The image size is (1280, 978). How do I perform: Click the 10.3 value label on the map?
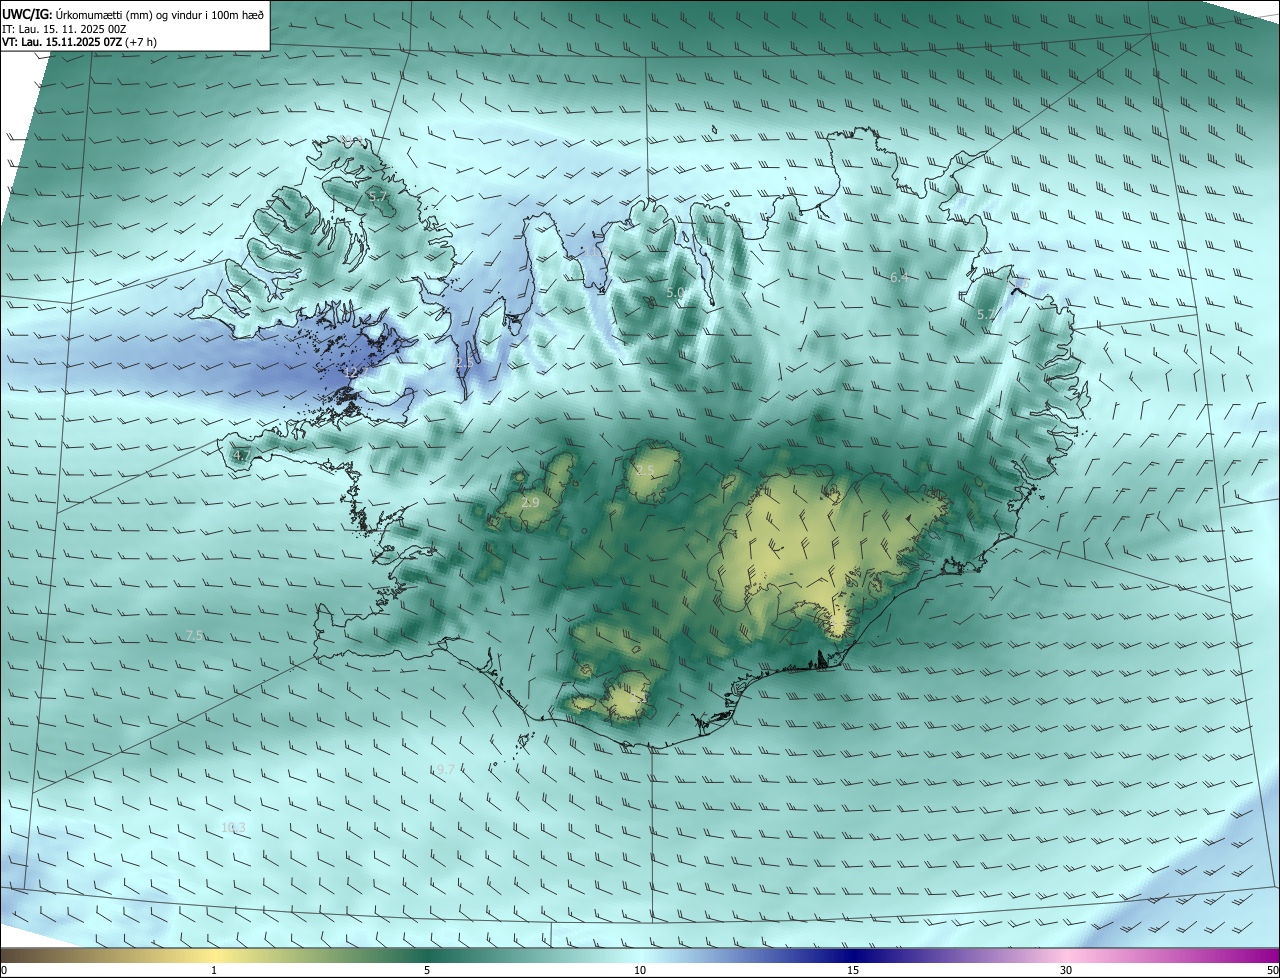pyautogui.click(x=233, y=827)
